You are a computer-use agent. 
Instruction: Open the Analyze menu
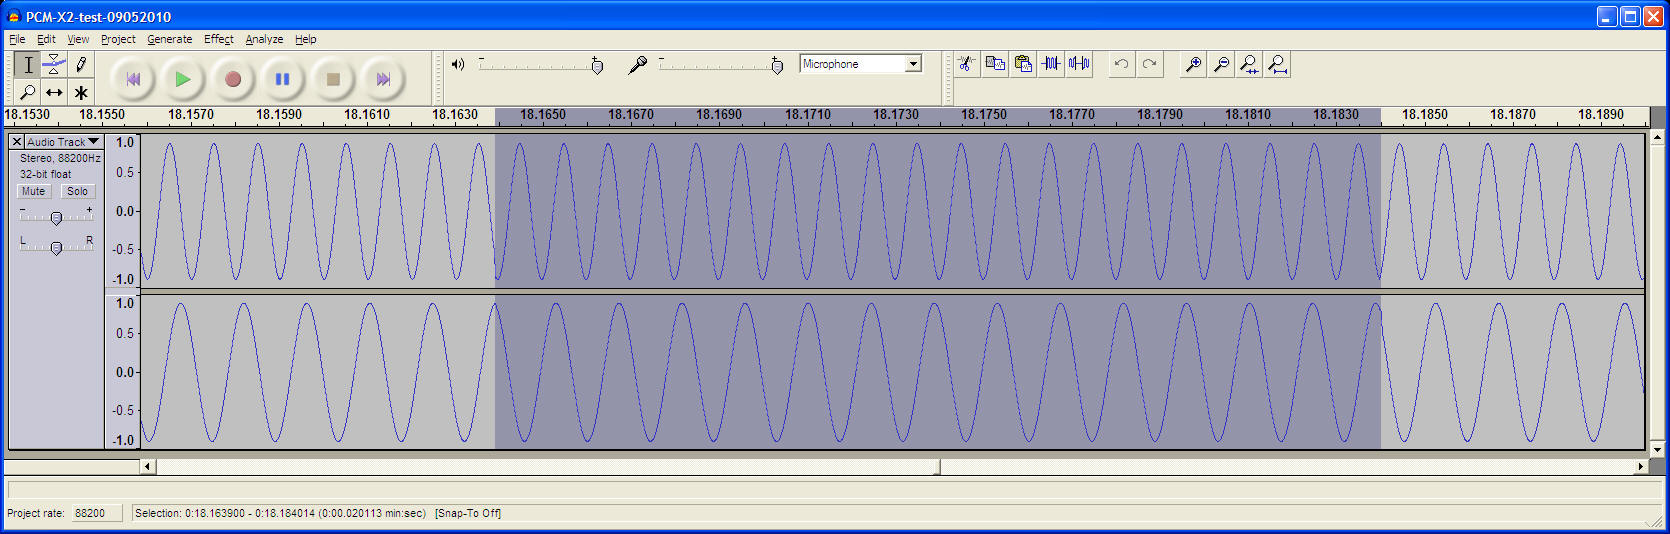click(x=264, y=39)
